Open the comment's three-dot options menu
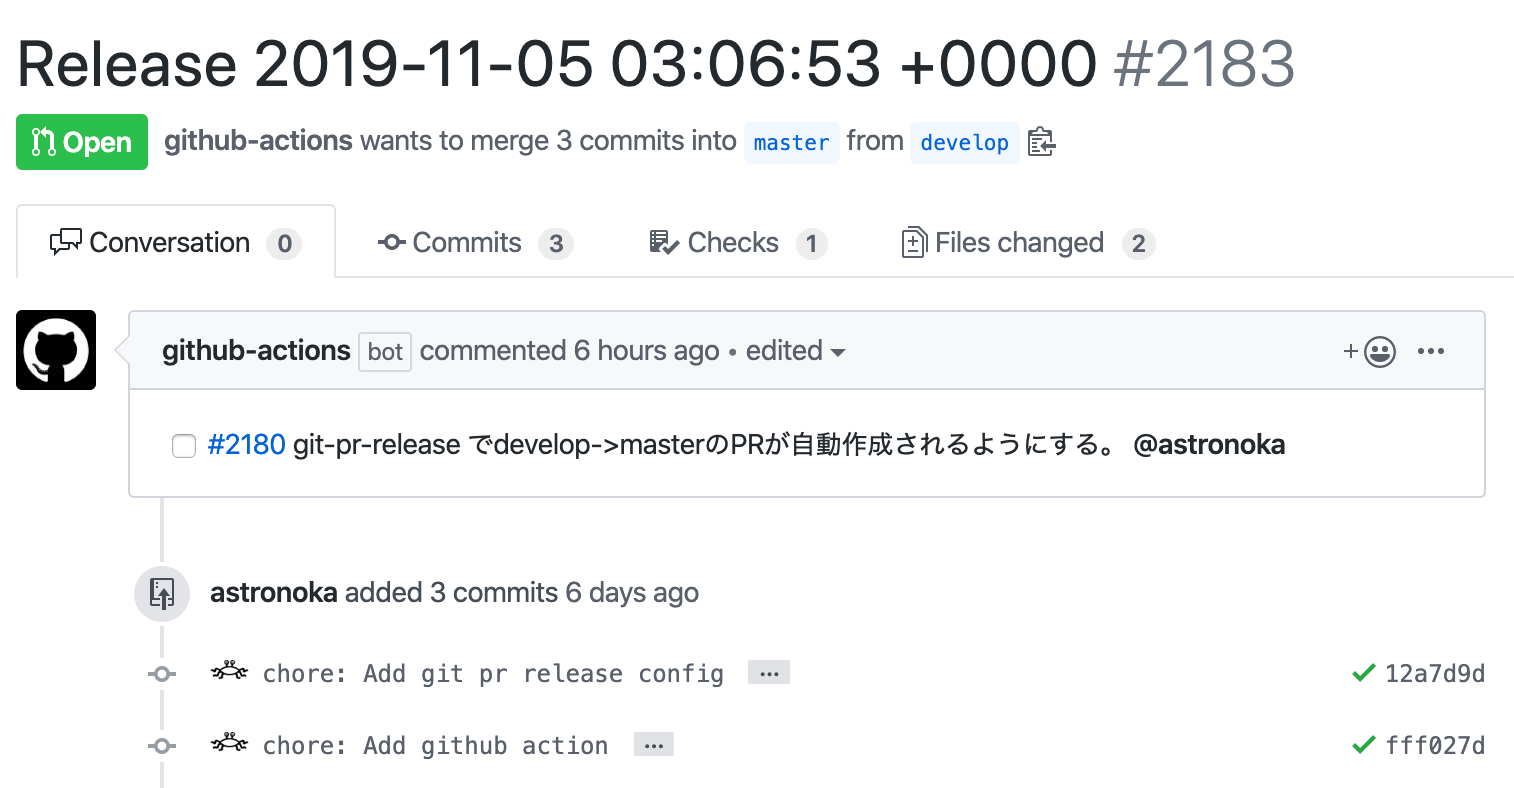1514x788 pixels. pos(1431,351)
